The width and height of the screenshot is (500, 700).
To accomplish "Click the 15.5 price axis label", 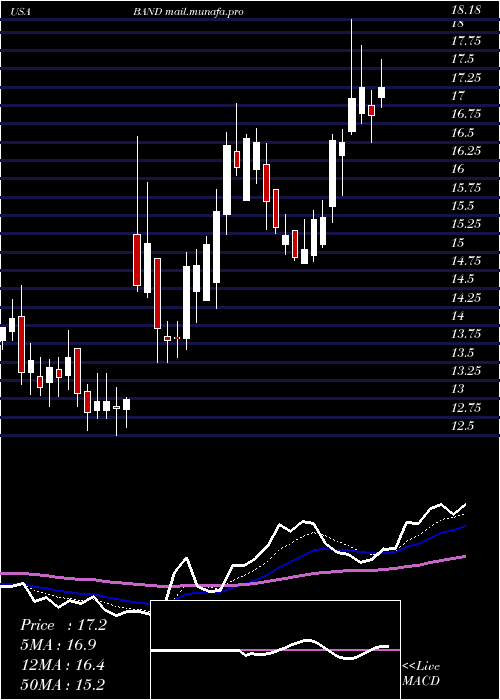I will 463,206.
